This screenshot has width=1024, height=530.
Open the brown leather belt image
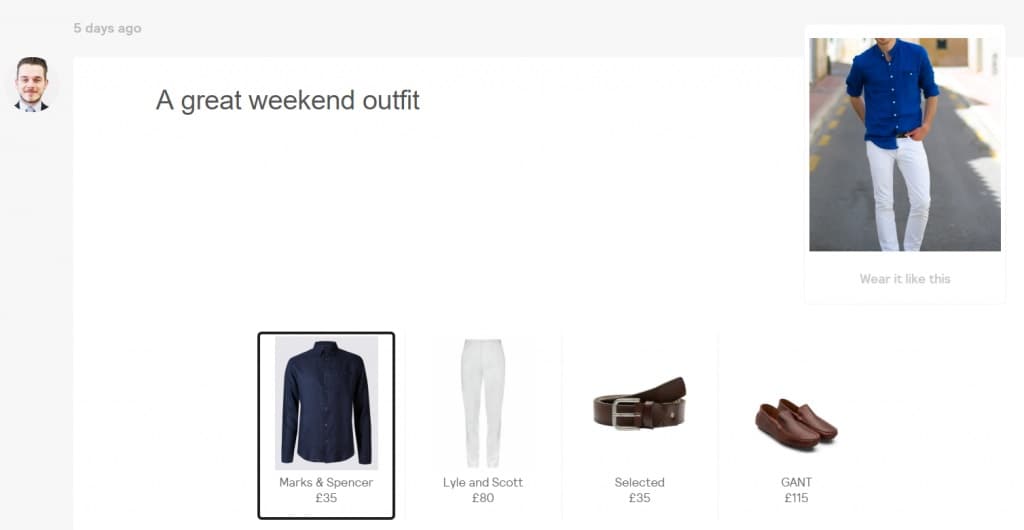click(639, 404)
